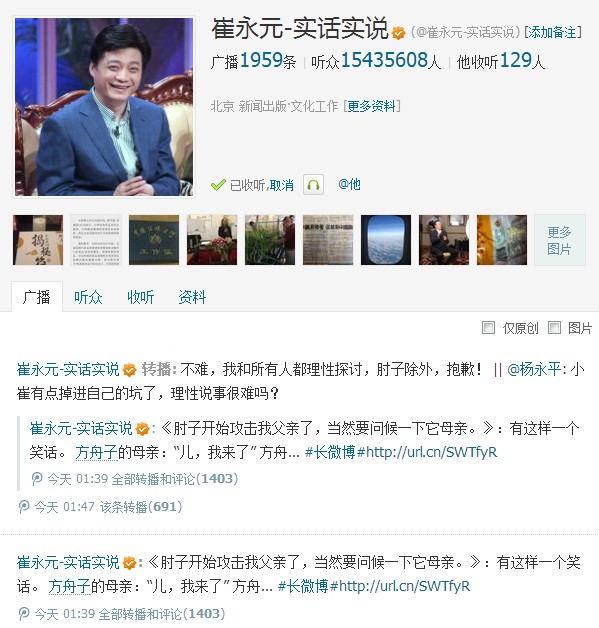Click the headphone listen icon button
The image size is (599, 628).
pos(313,185)
